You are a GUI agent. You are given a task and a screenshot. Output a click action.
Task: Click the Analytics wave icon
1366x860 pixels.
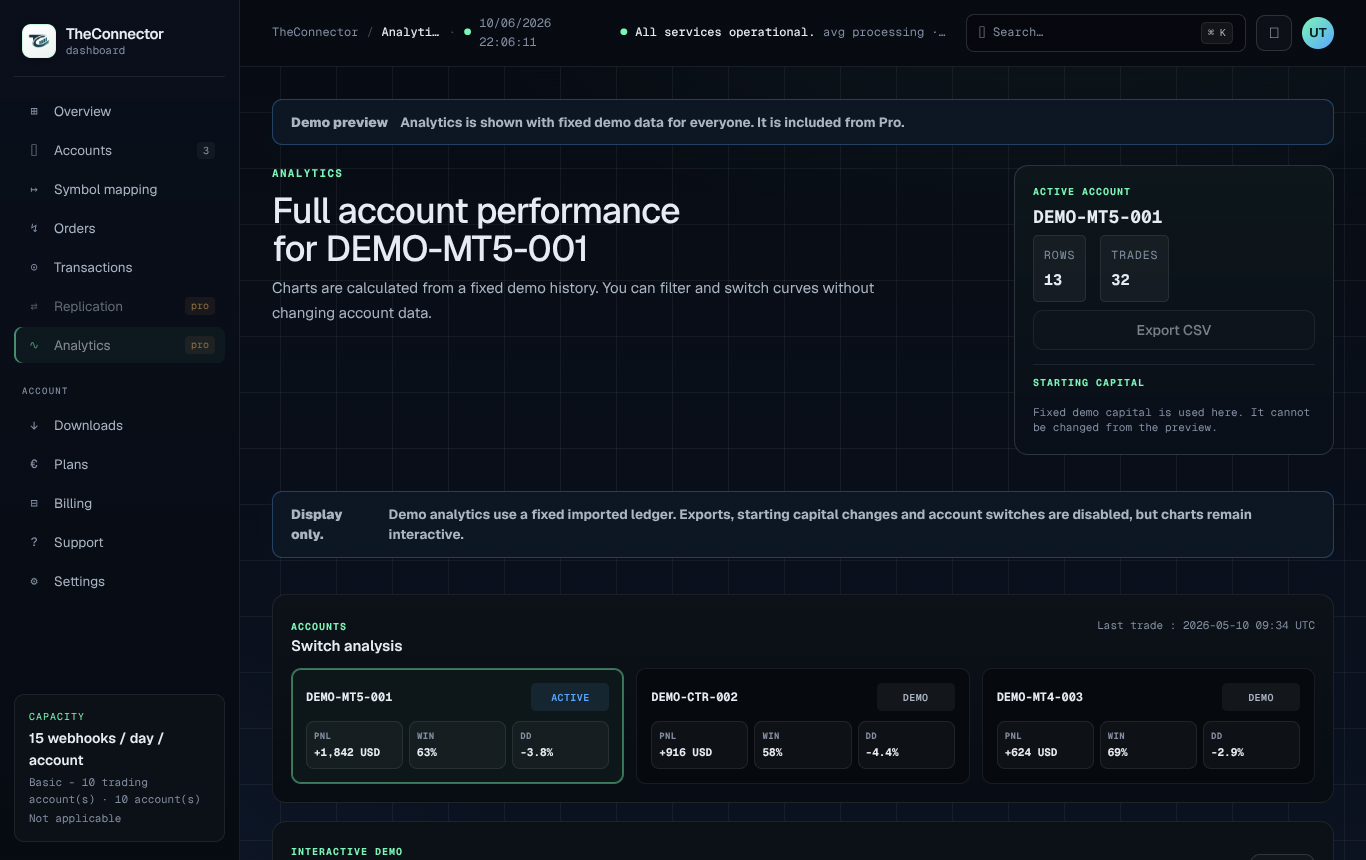(x=34, y=345)
